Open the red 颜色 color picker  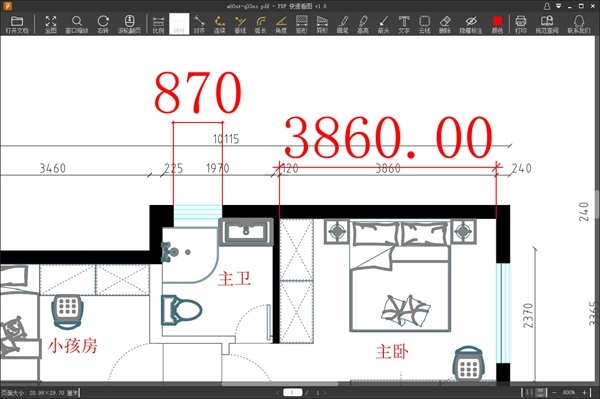point(497,24)
